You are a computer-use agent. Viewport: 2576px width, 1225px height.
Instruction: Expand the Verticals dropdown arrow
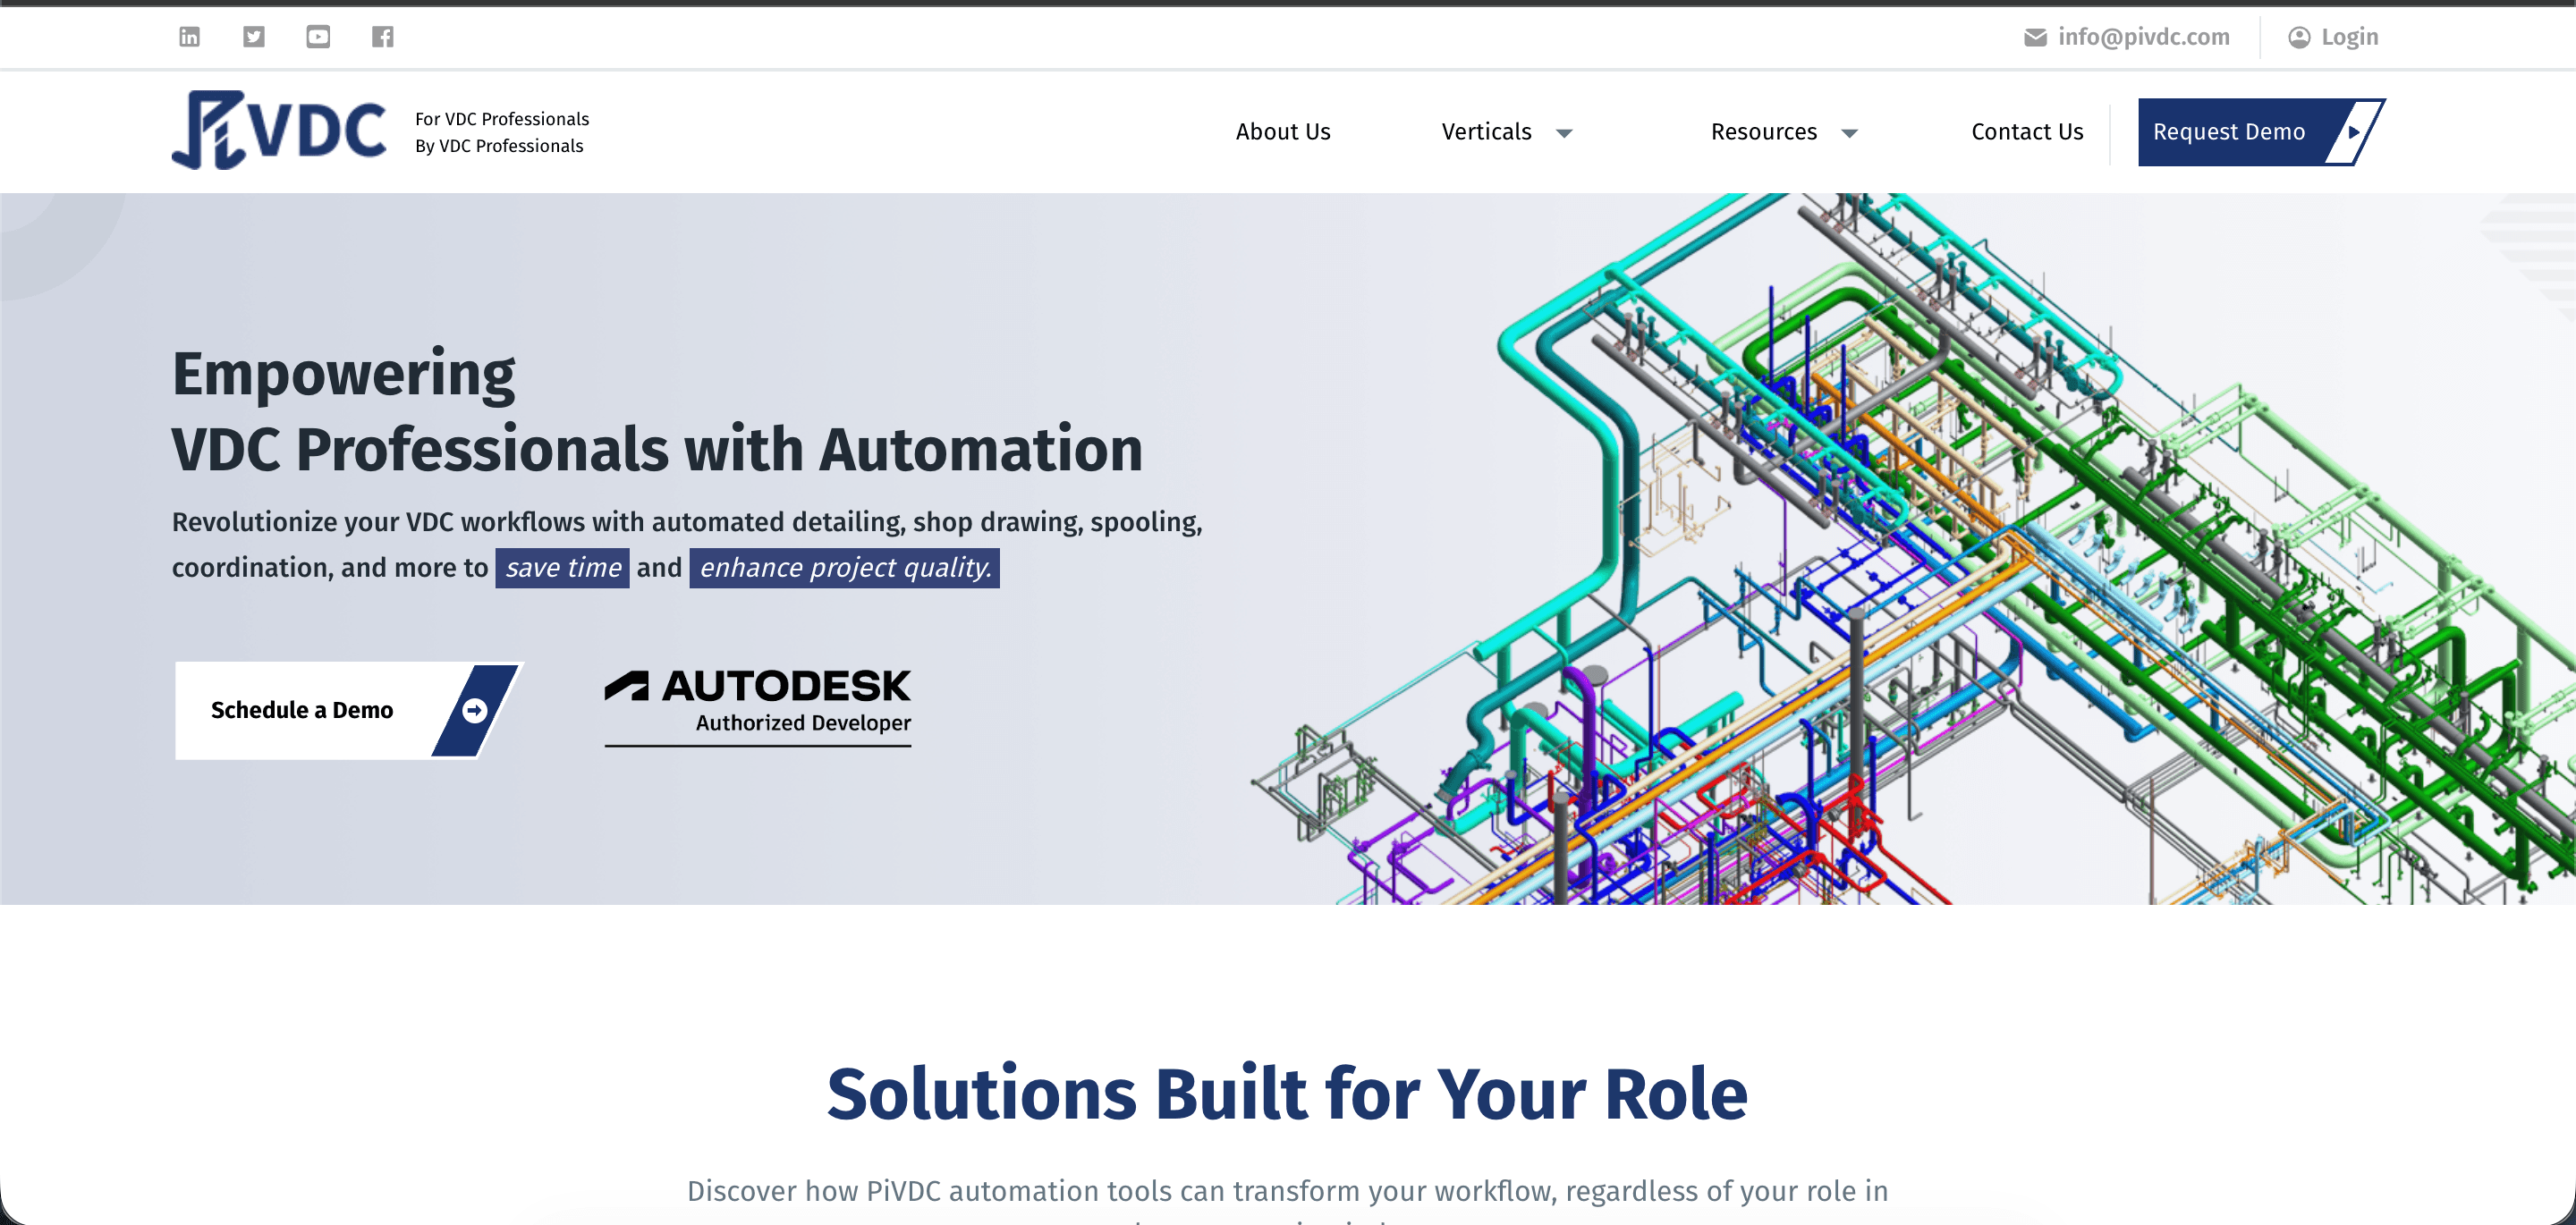1564,133
